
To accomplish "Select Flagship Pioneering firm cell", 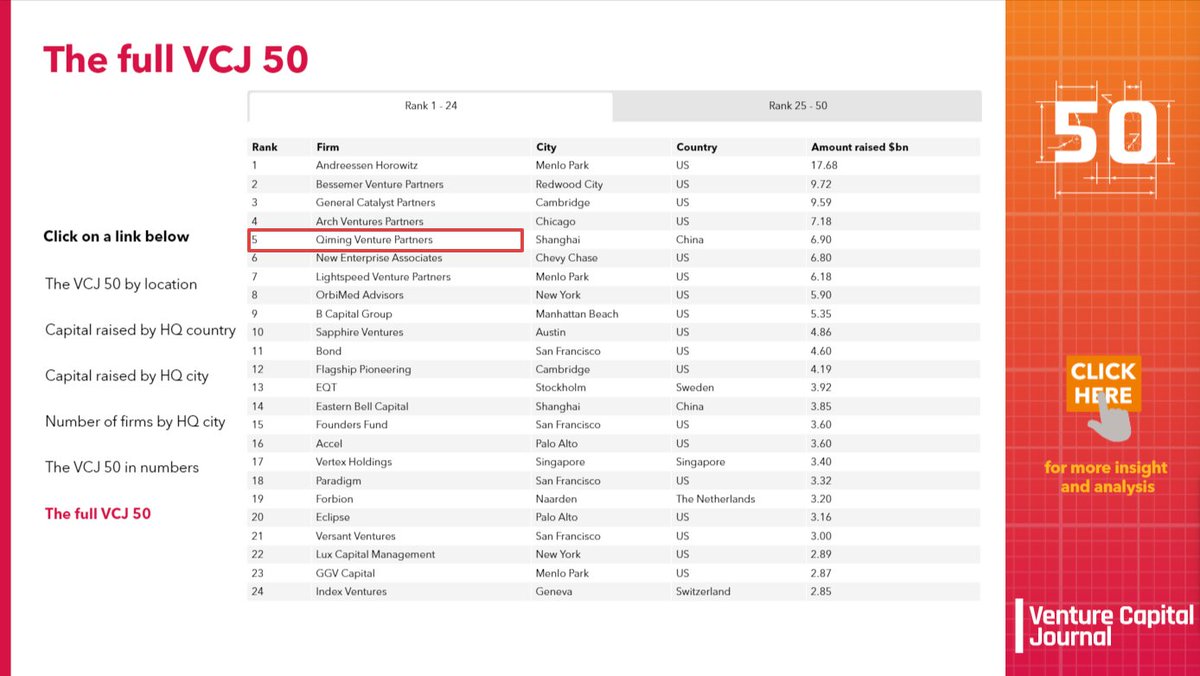I will (363, 369).
